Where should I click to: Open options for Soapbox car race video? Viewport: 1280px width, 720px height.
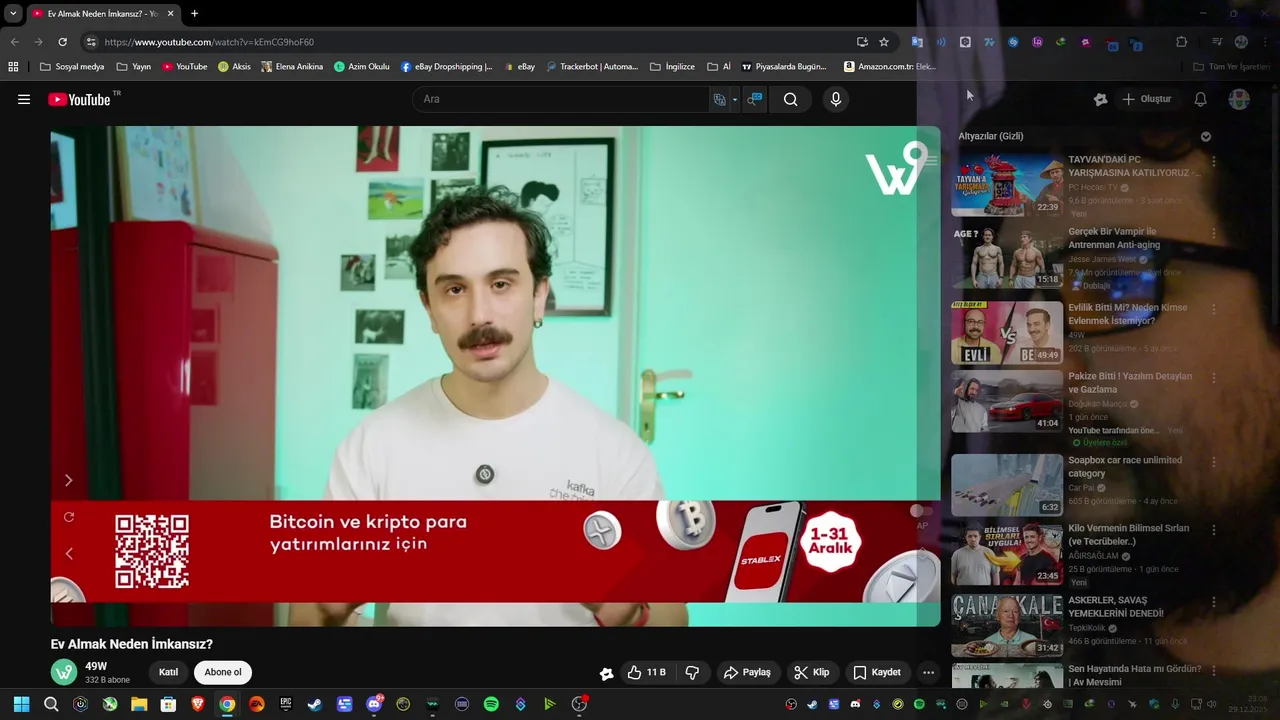coord(1214,462)
